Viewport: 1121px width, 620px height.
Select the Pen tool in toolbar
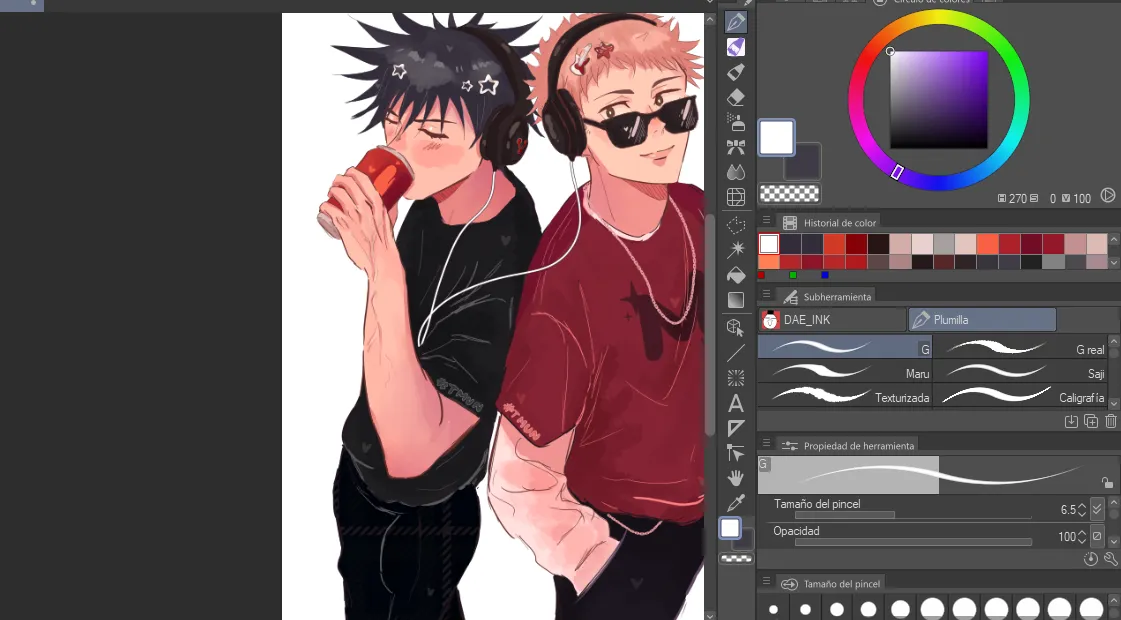click(736, 21)
